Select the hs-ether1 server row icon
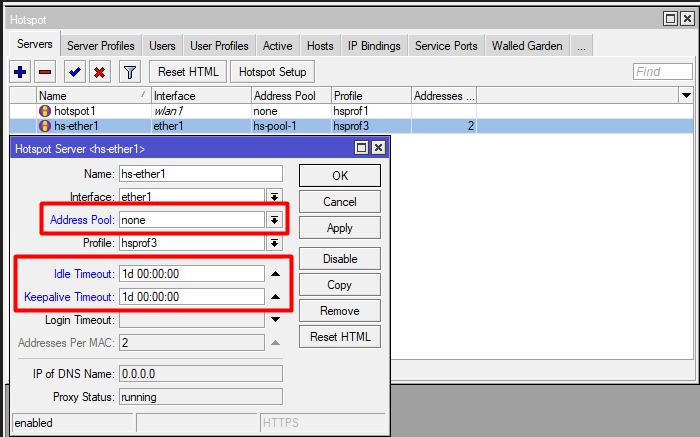 tap(44, 126)
